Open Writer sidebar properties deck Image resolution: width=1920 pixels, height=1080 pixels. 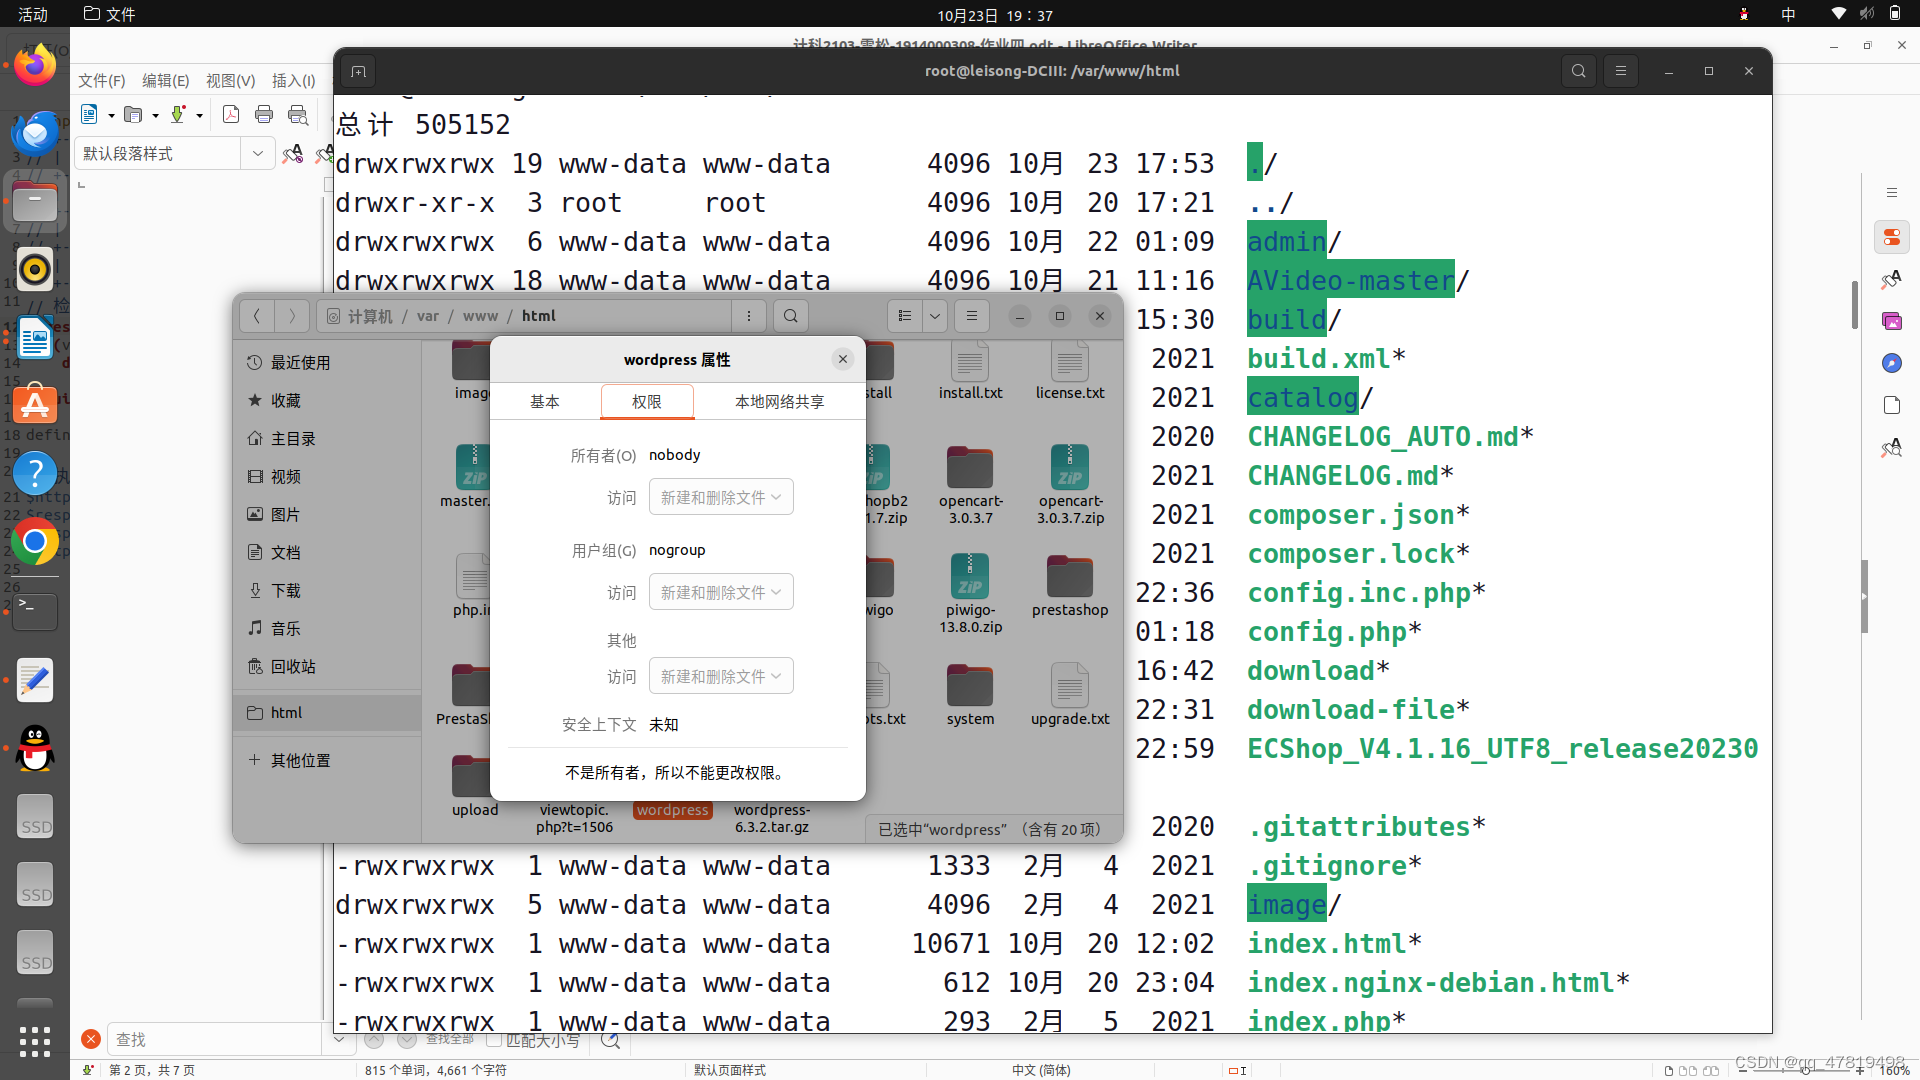click(1891, 237)
